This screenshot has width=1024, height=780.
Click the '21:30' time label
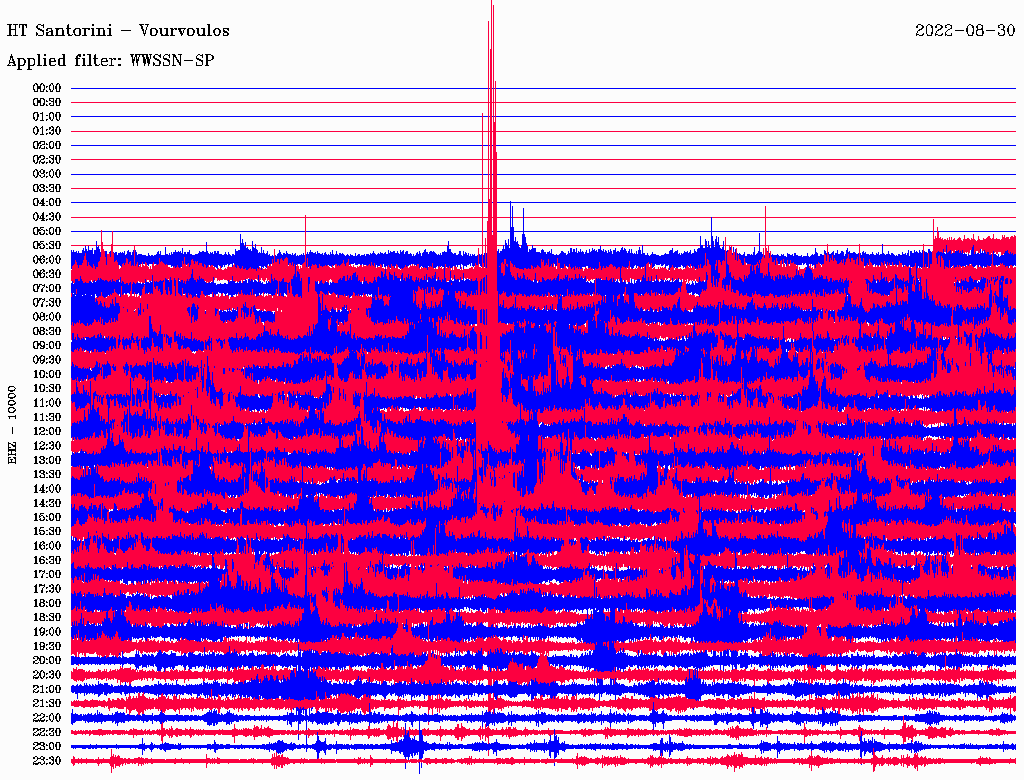[x=46, y=704]
